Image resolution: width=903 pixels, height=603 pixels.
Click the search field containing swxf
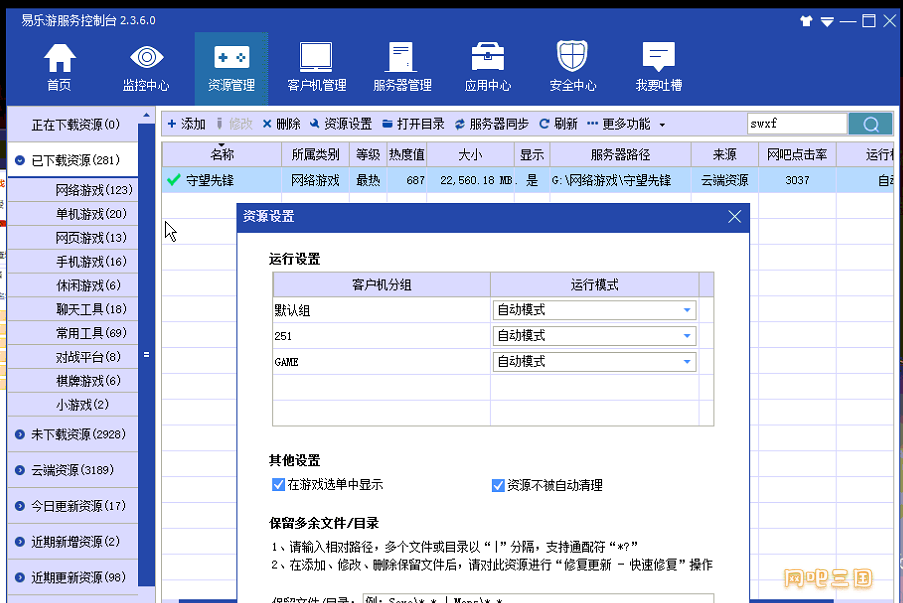(797, 124)
